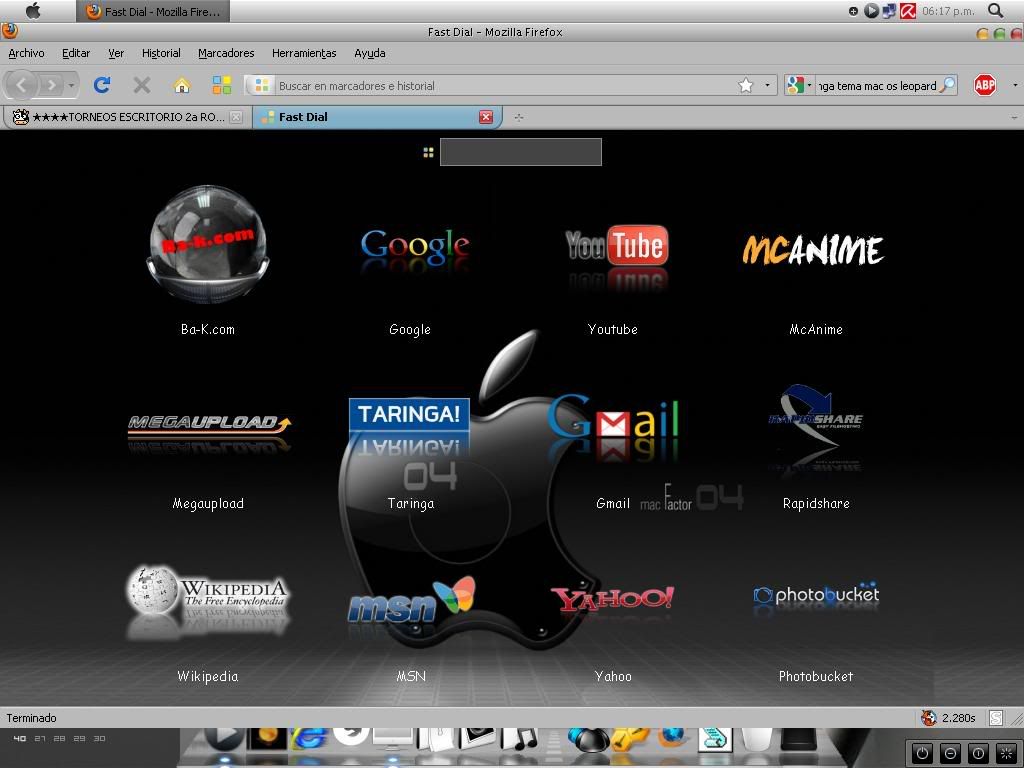Go forward with the Forward arrow button

tap(50, 85)
